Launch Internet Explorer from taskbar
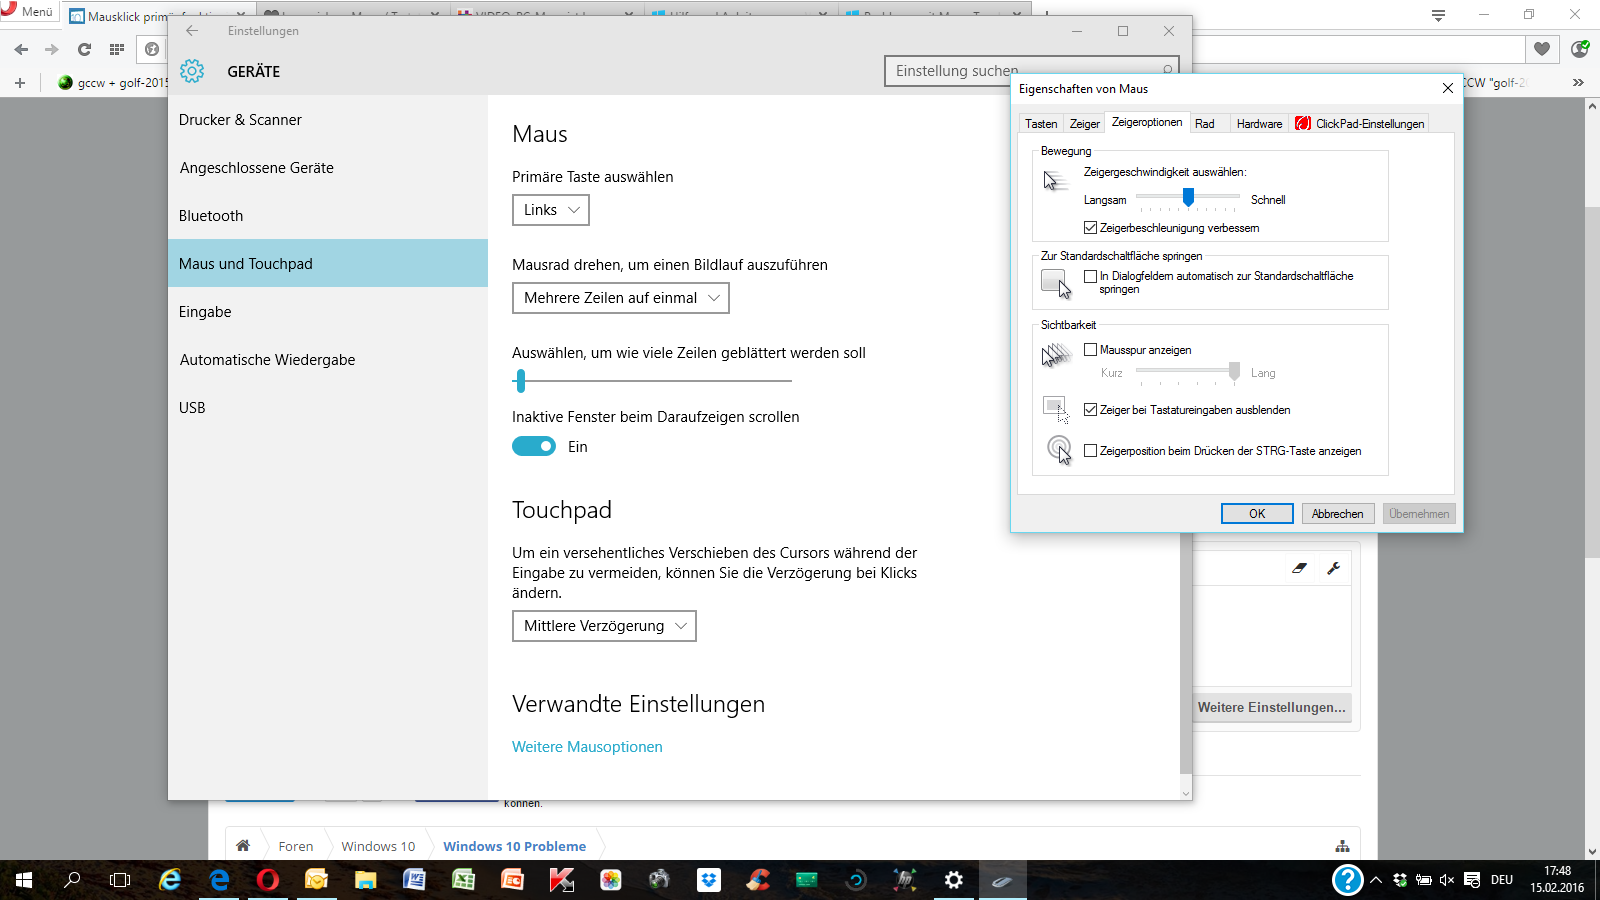The height and width of the screenshot is (900, 1600). (170, 880)
